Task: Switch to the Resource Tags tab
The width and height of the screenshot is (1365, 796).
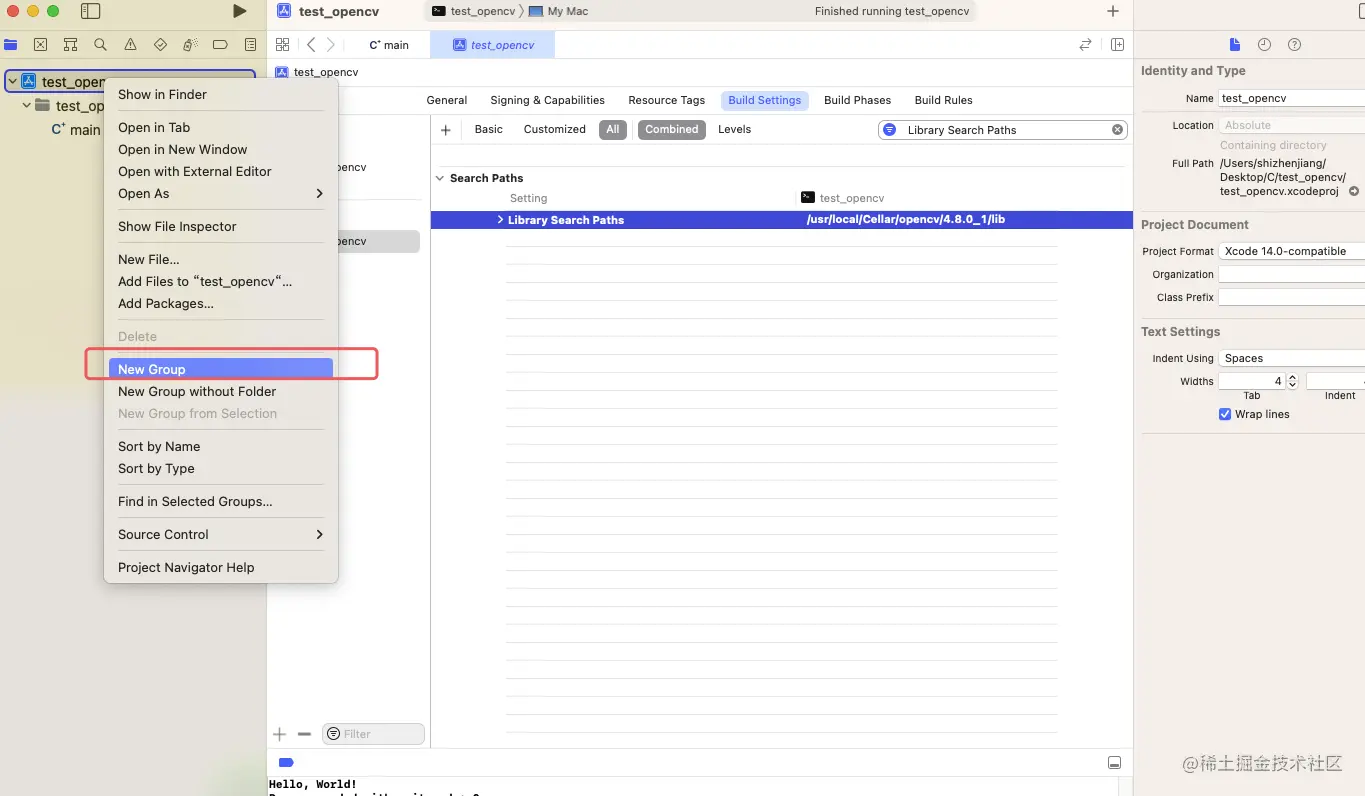Action: [x=666, y=100]
